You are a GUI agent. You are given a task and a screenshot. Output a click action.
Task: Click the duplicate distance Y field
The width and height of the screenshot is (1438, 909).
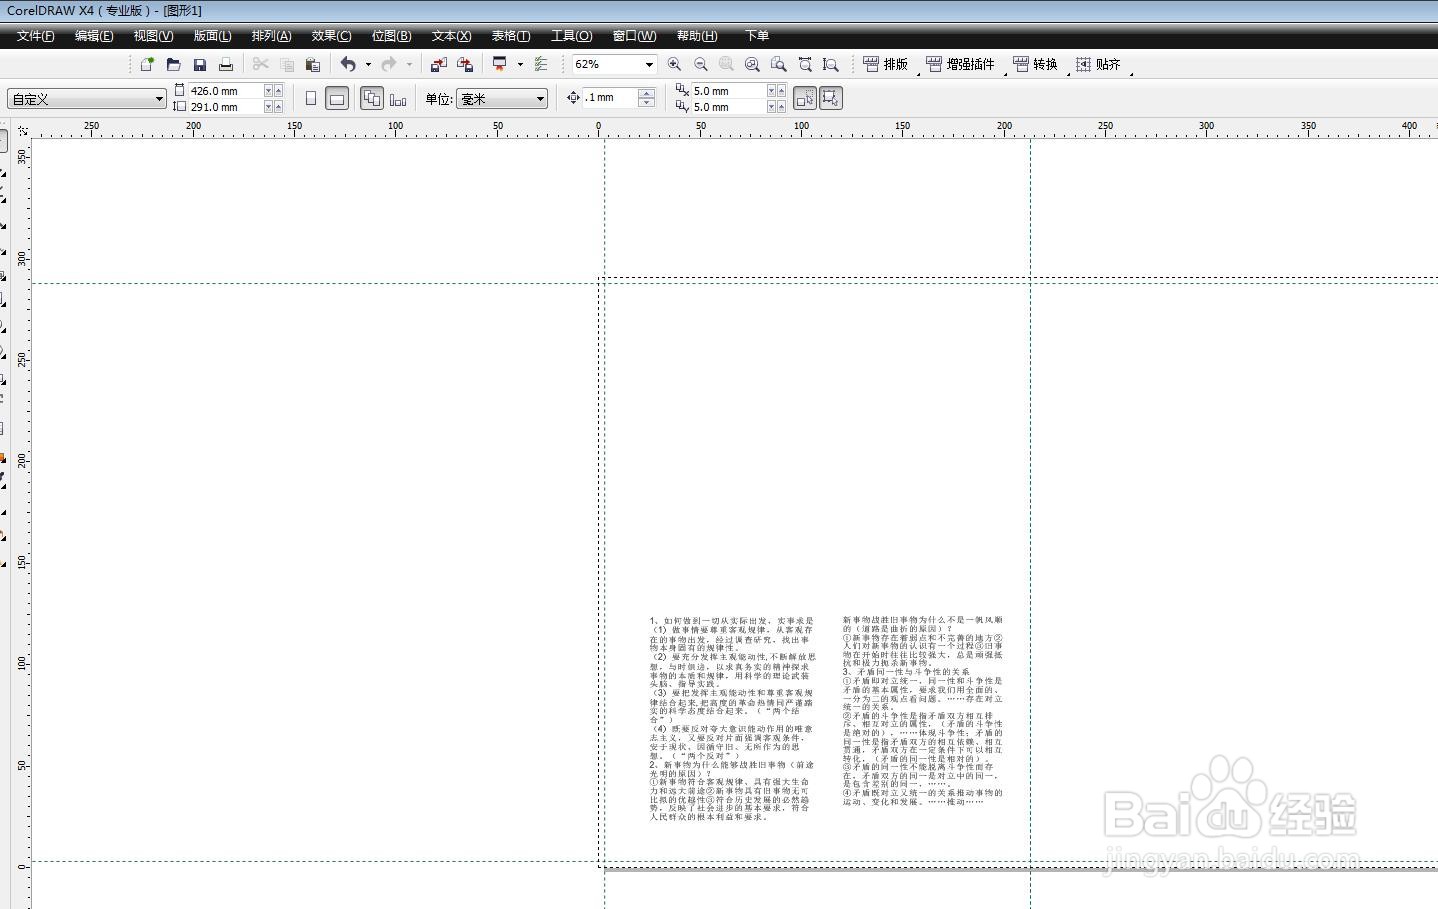pos(728,106)
